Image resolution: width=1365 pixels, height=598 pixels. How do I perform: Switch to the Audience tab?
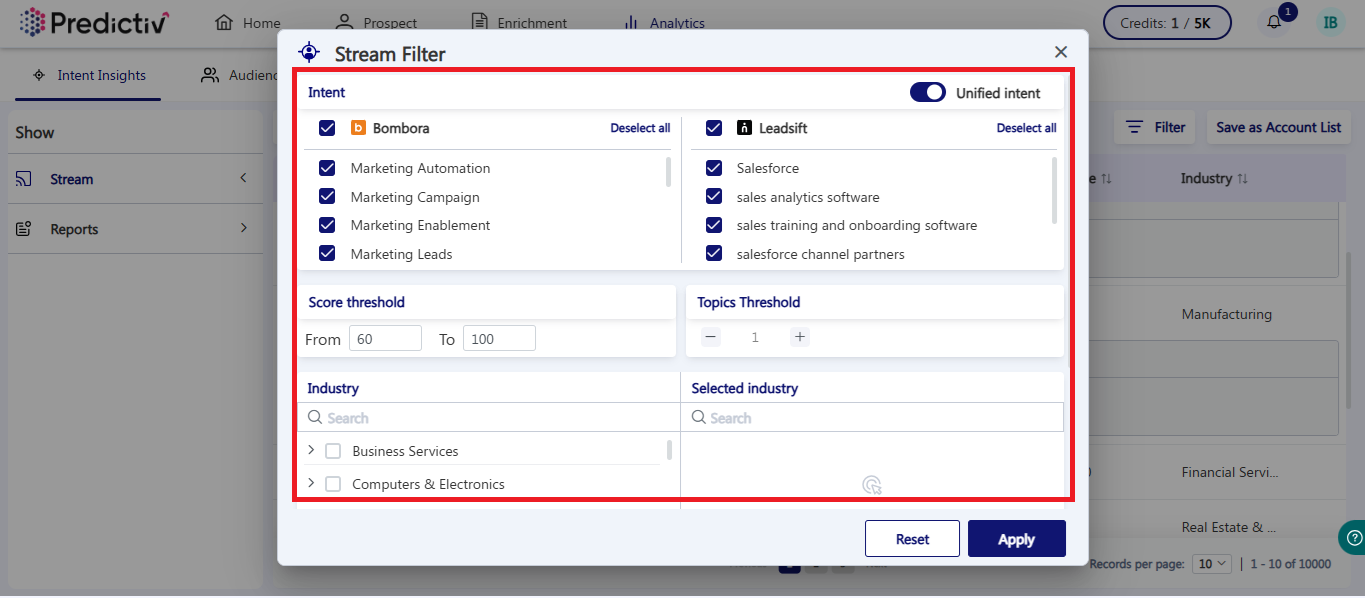[x=238, y=75]
